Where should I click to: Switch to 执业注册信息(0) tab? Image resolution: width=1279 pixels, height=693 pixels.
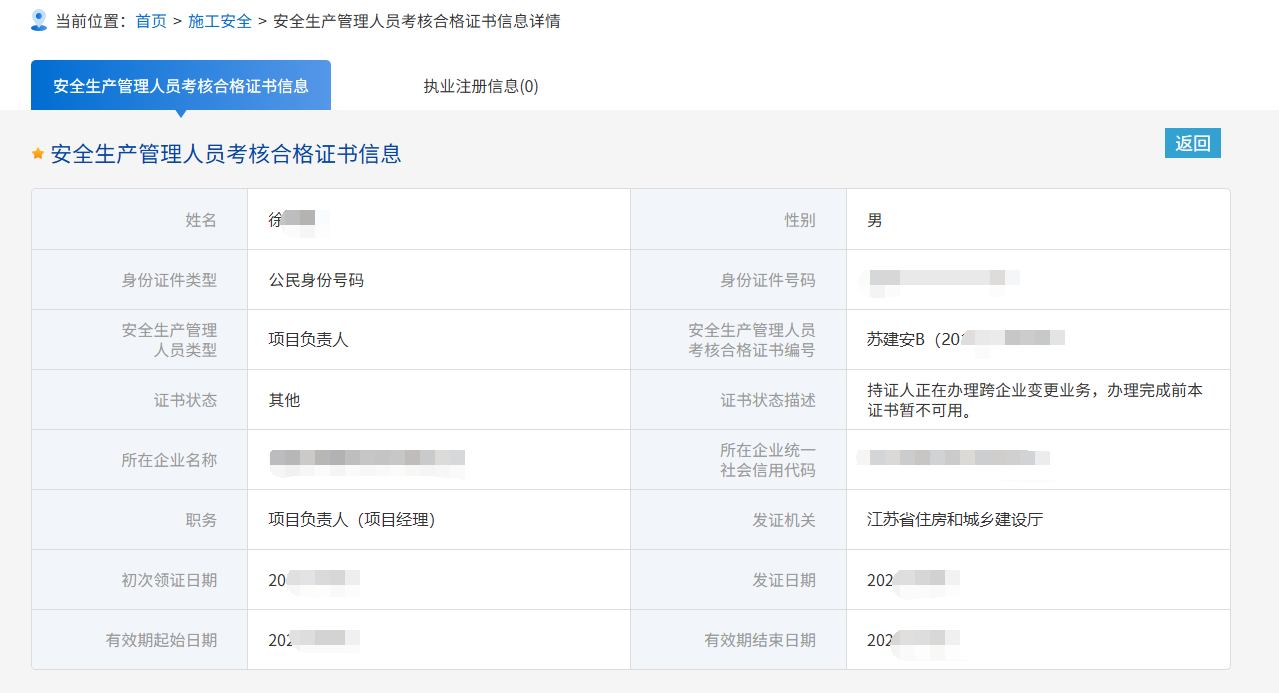click(x=481, y=86)
